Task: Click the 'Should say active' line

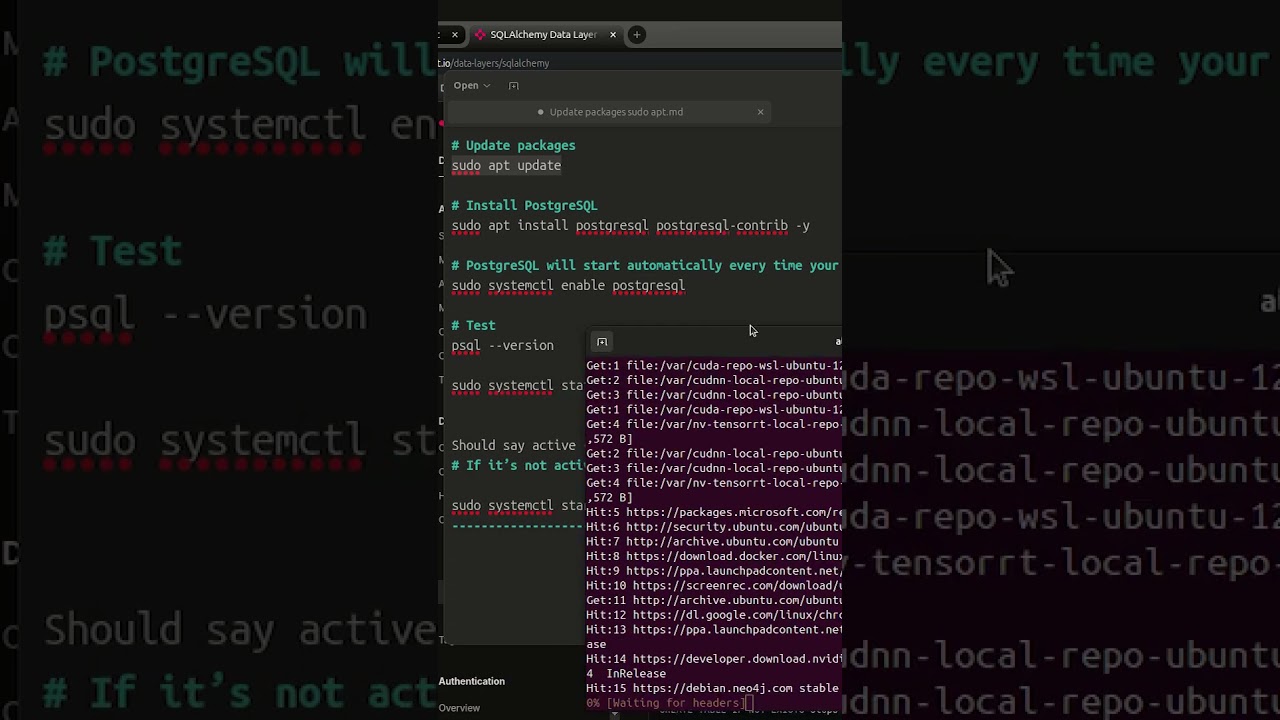Action: 513,445
